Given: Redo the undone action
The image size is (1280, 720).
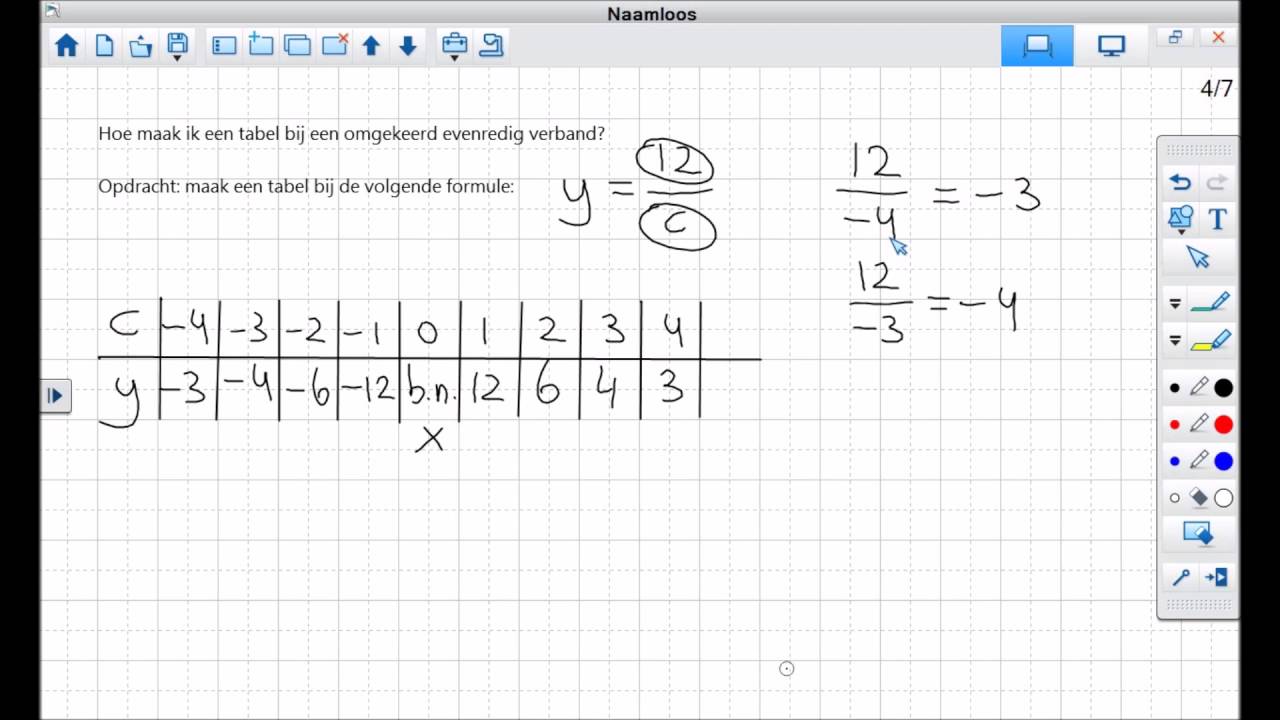Looking at the screenshot, I should click(x=1217, y=182).
